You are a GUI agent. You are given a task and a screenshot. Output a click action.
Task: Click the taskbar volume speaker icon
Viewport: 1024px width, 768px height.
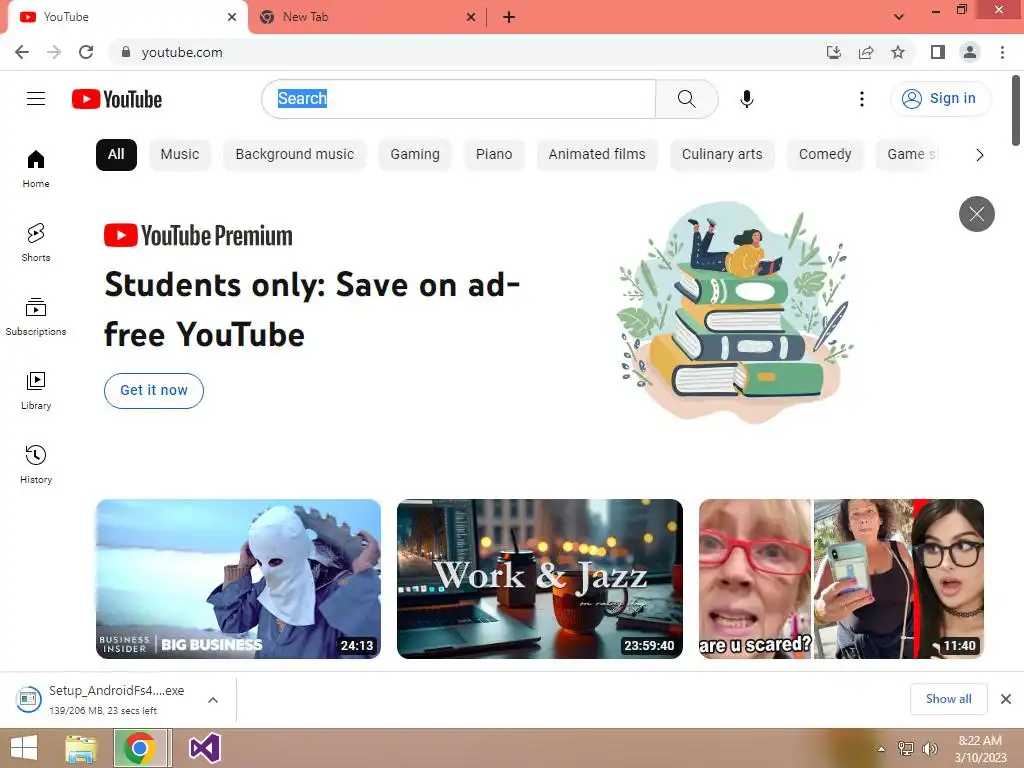(x=929, y=749)
